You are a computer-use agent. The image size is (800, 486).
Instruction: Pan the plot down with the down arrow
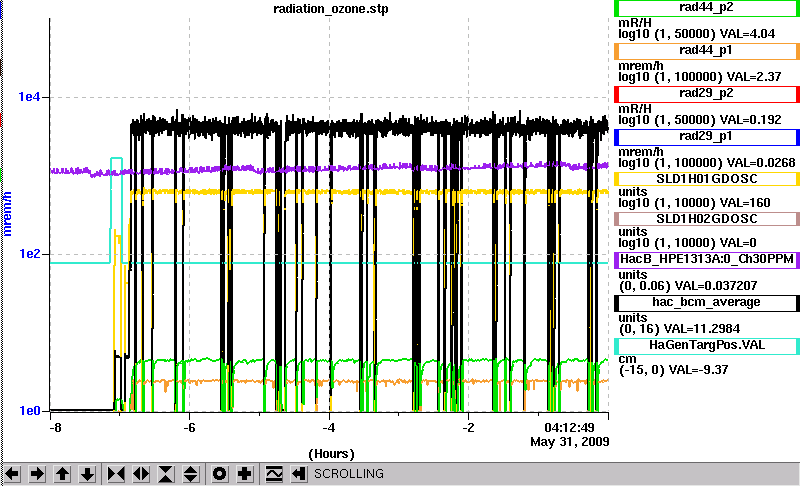pos(87,474)
